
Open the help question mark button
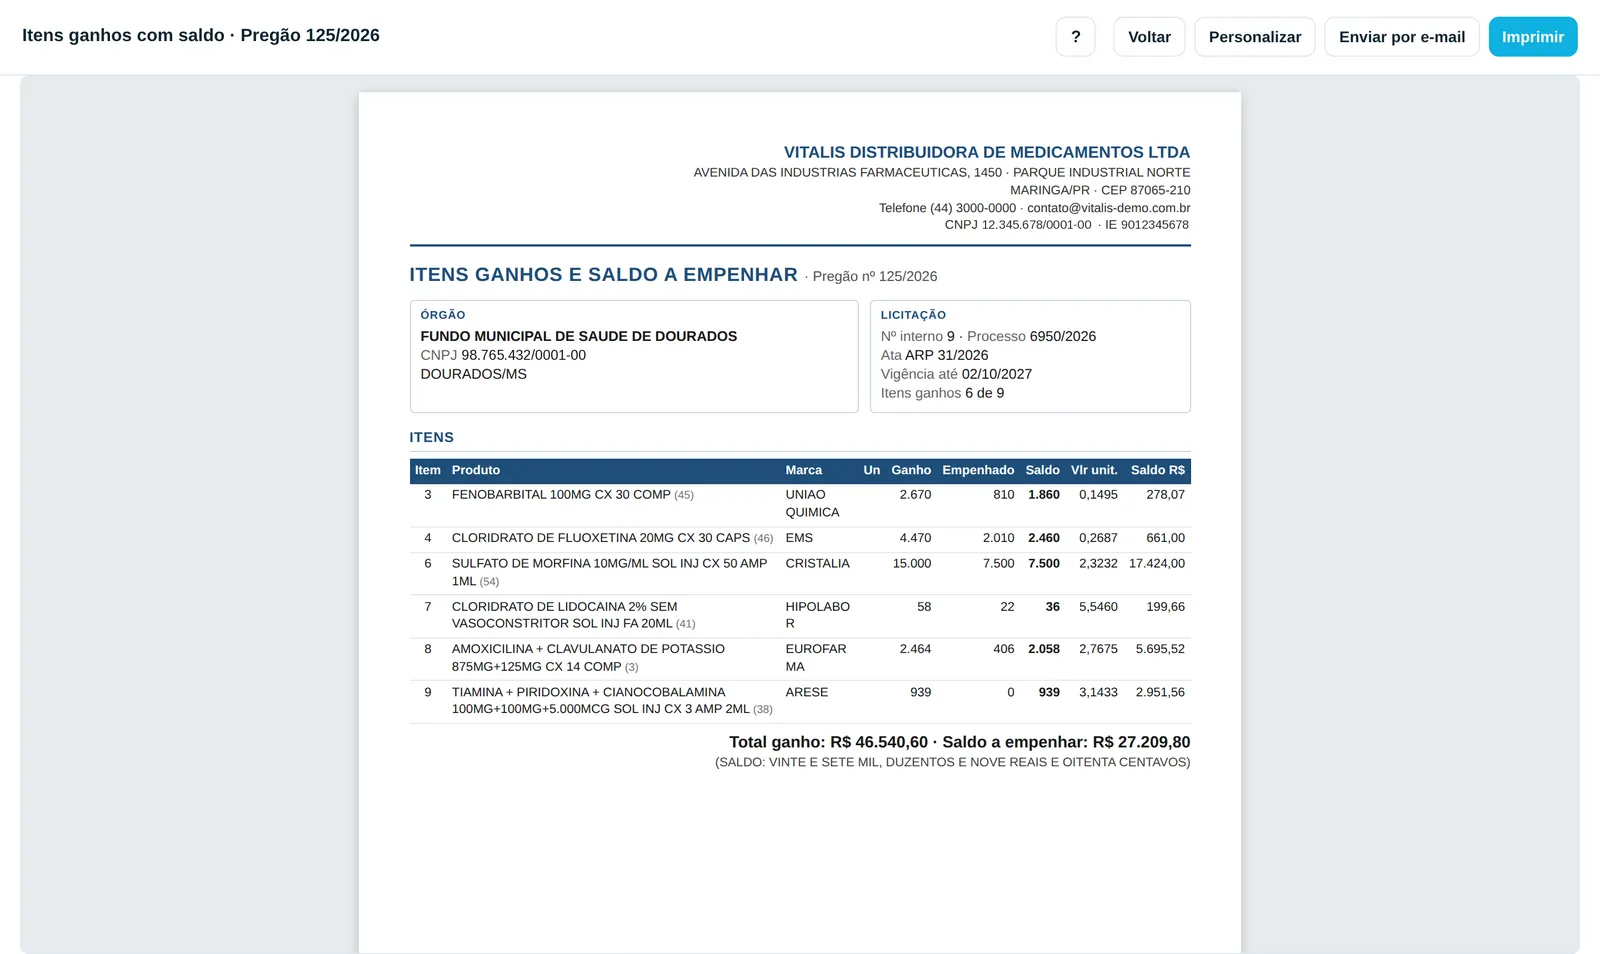tap(1075, 37)
